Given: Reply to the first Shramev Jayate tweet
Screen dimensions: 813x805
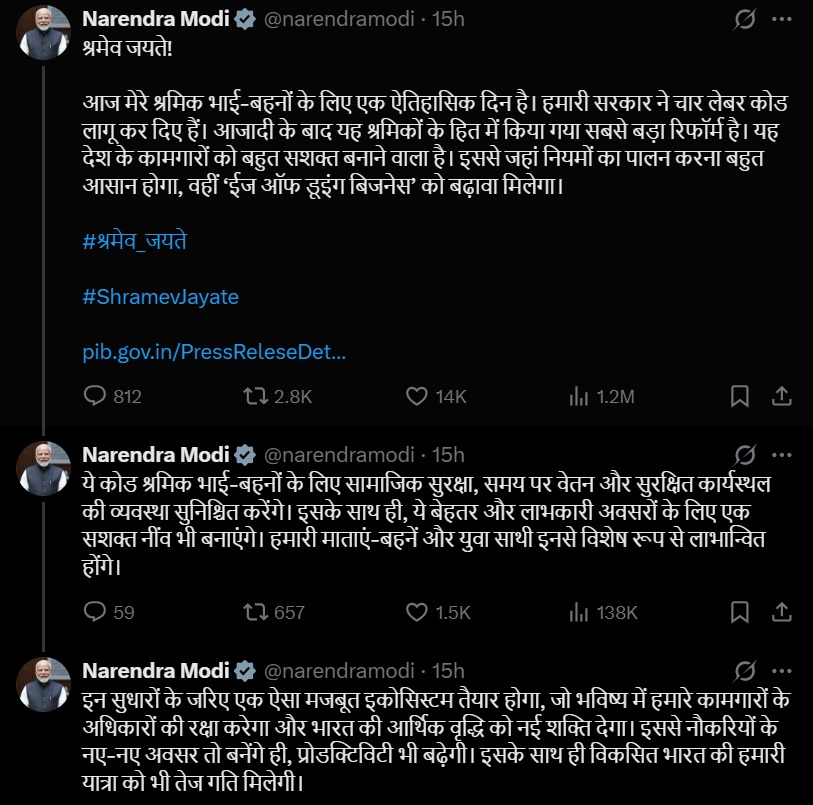Looking at the screenshot, I should coord(95,397).
